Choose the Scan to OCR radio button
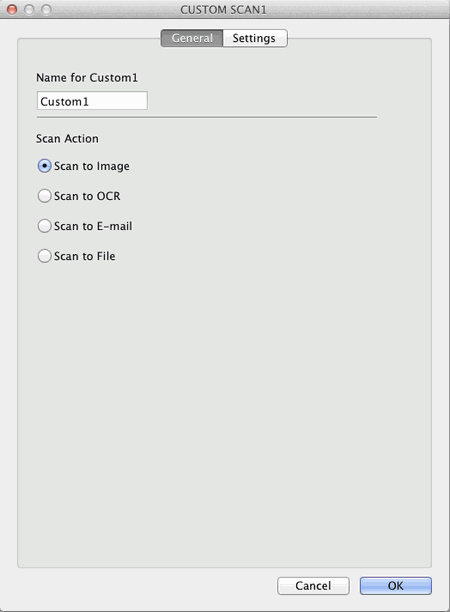This screenshot has height=612, width=450. click(44, 196)
